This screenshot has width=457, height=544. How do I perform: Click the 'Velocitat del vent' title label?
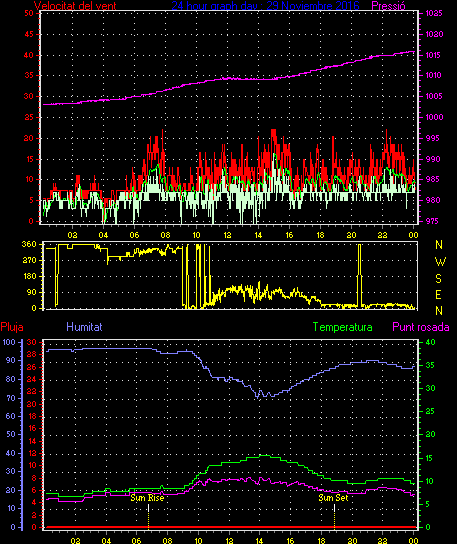[x=75, y=6]
